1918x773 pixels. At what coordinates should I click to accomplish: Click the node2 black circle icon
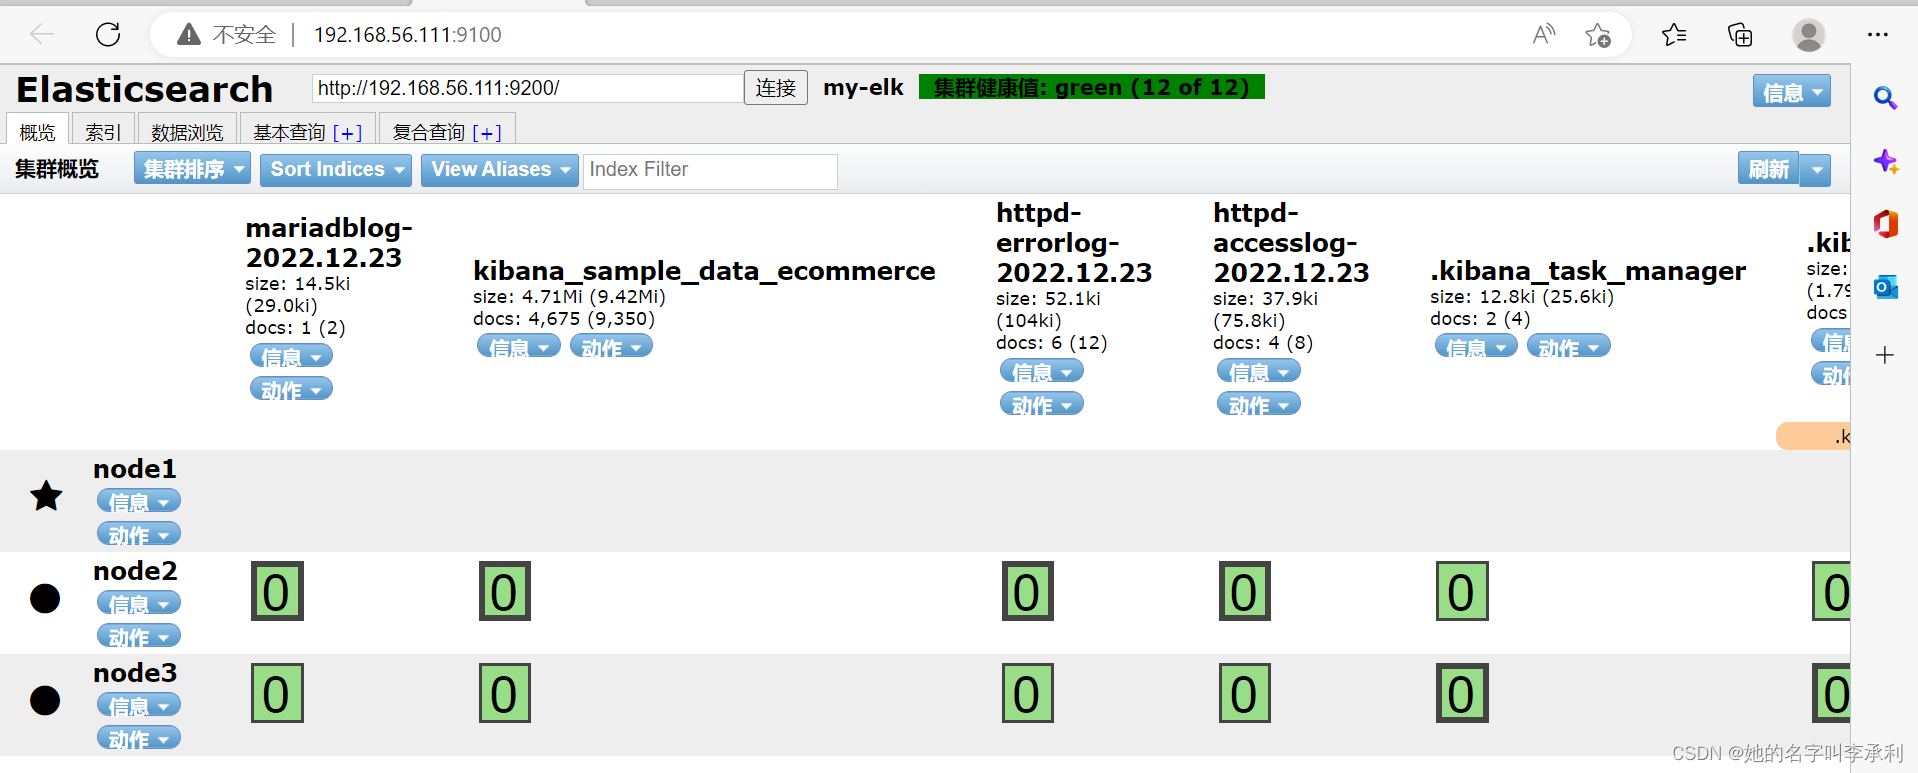45,598
